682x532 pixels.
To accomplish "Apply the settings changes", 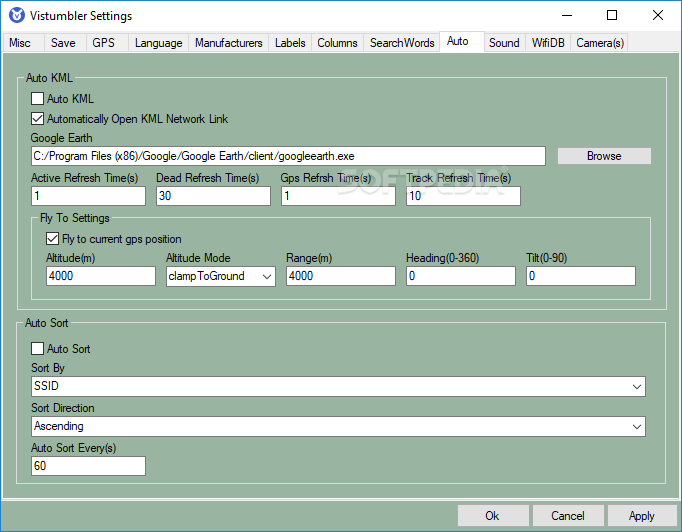I will [642, 516].
